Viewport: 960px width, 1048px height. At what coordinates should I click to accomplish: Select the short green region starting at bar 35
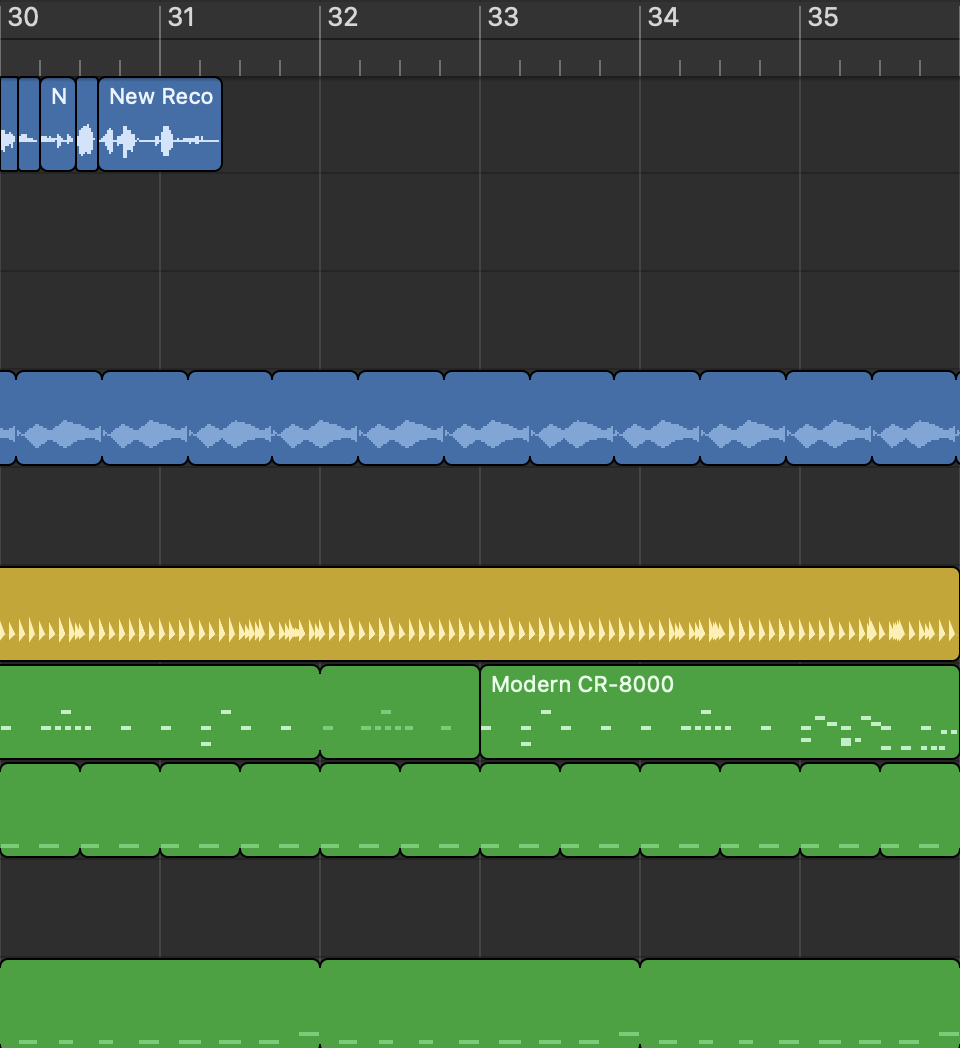840,810
